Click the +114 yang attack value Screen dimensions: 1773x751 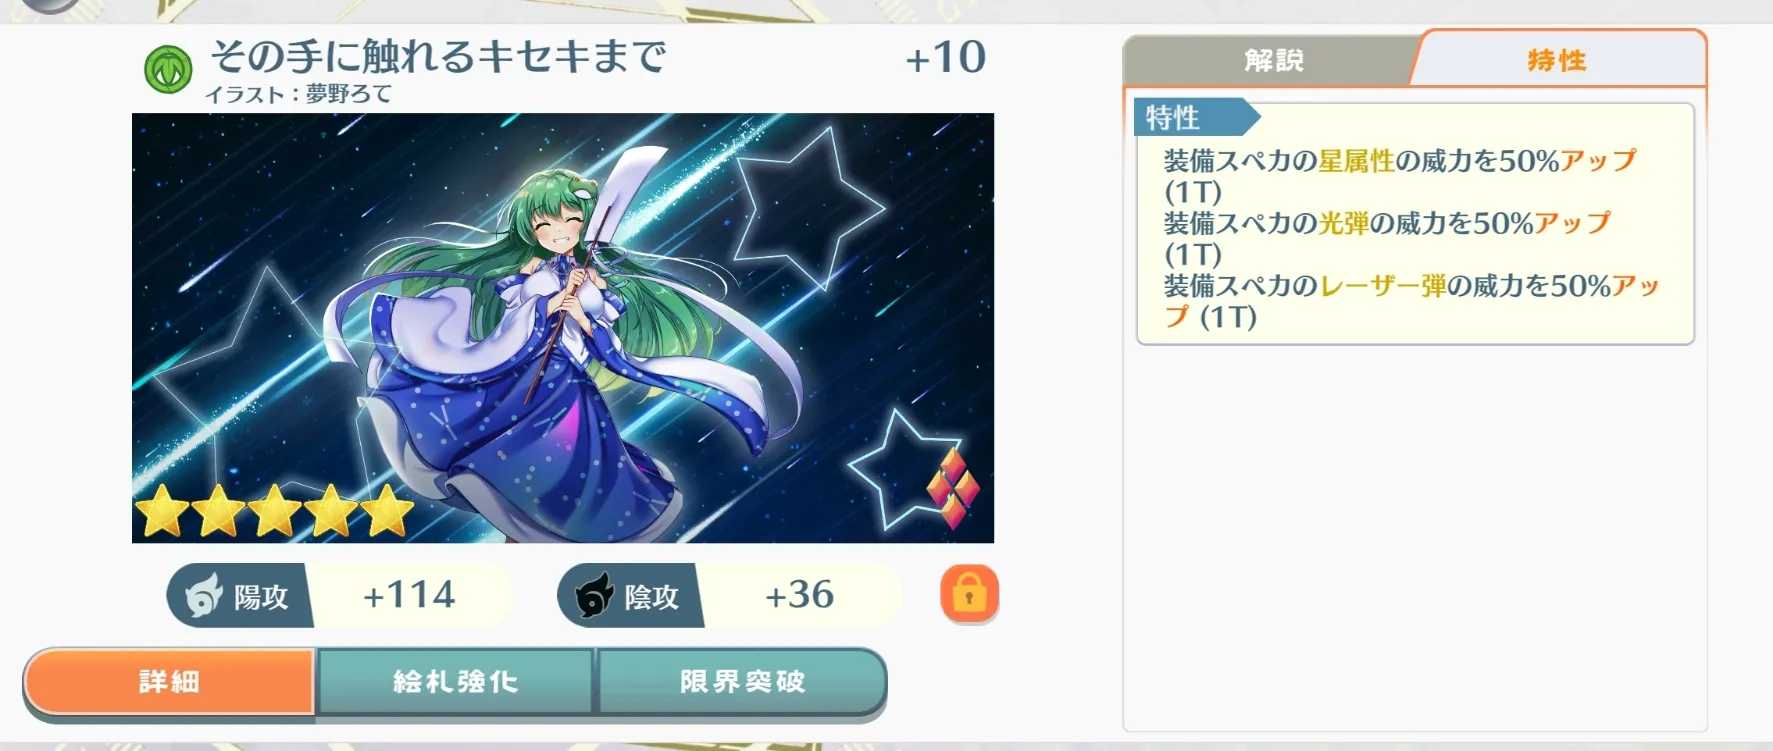[409, 595]
